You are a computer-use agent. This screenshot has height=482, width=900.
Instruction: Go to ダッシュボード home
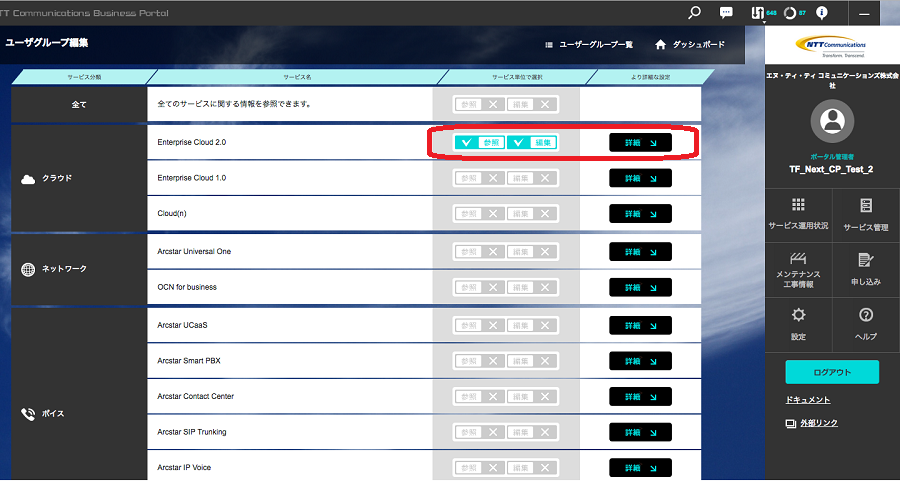pos(689,45)
